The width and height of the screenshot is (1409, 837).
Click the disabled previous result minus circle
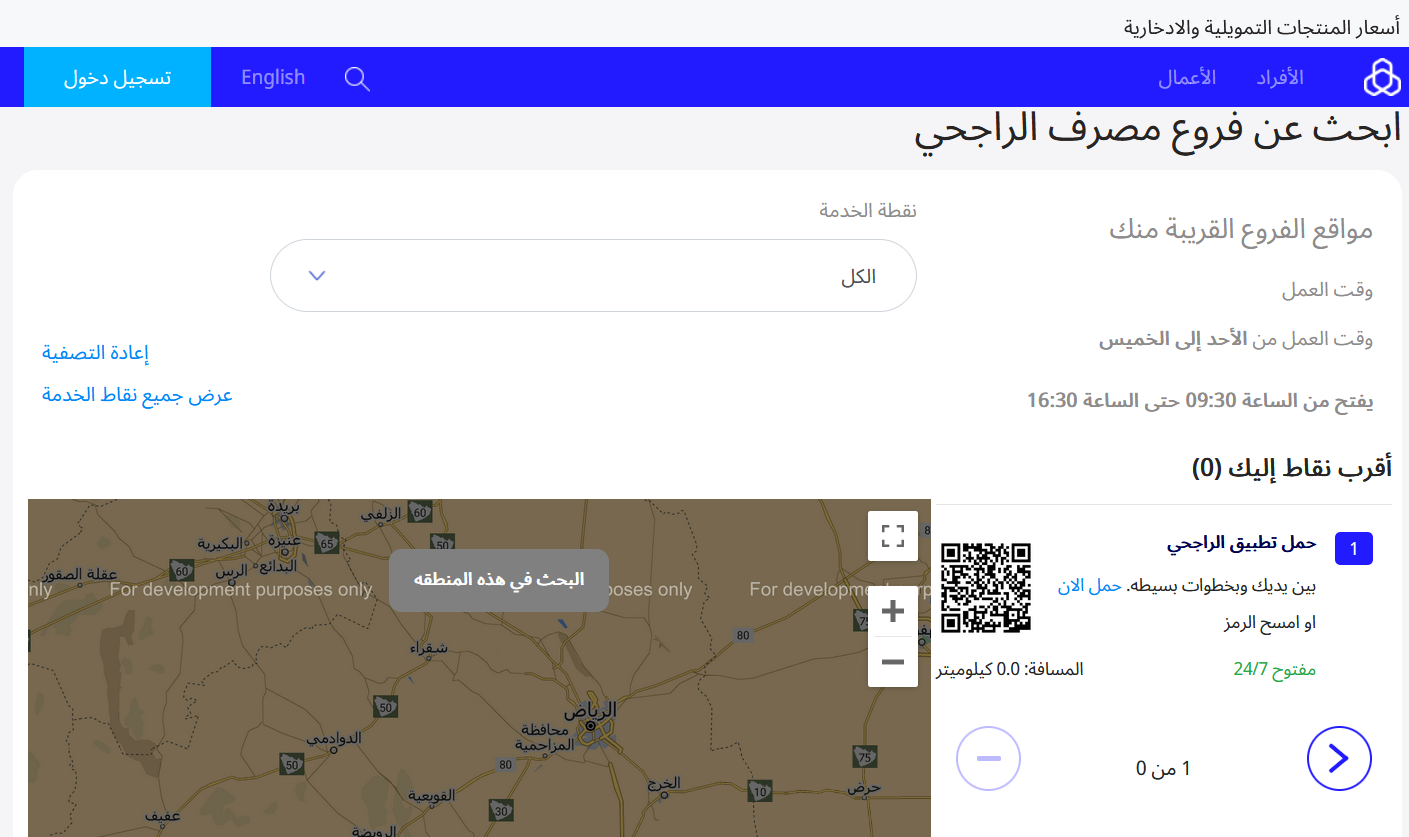[988, 758]
